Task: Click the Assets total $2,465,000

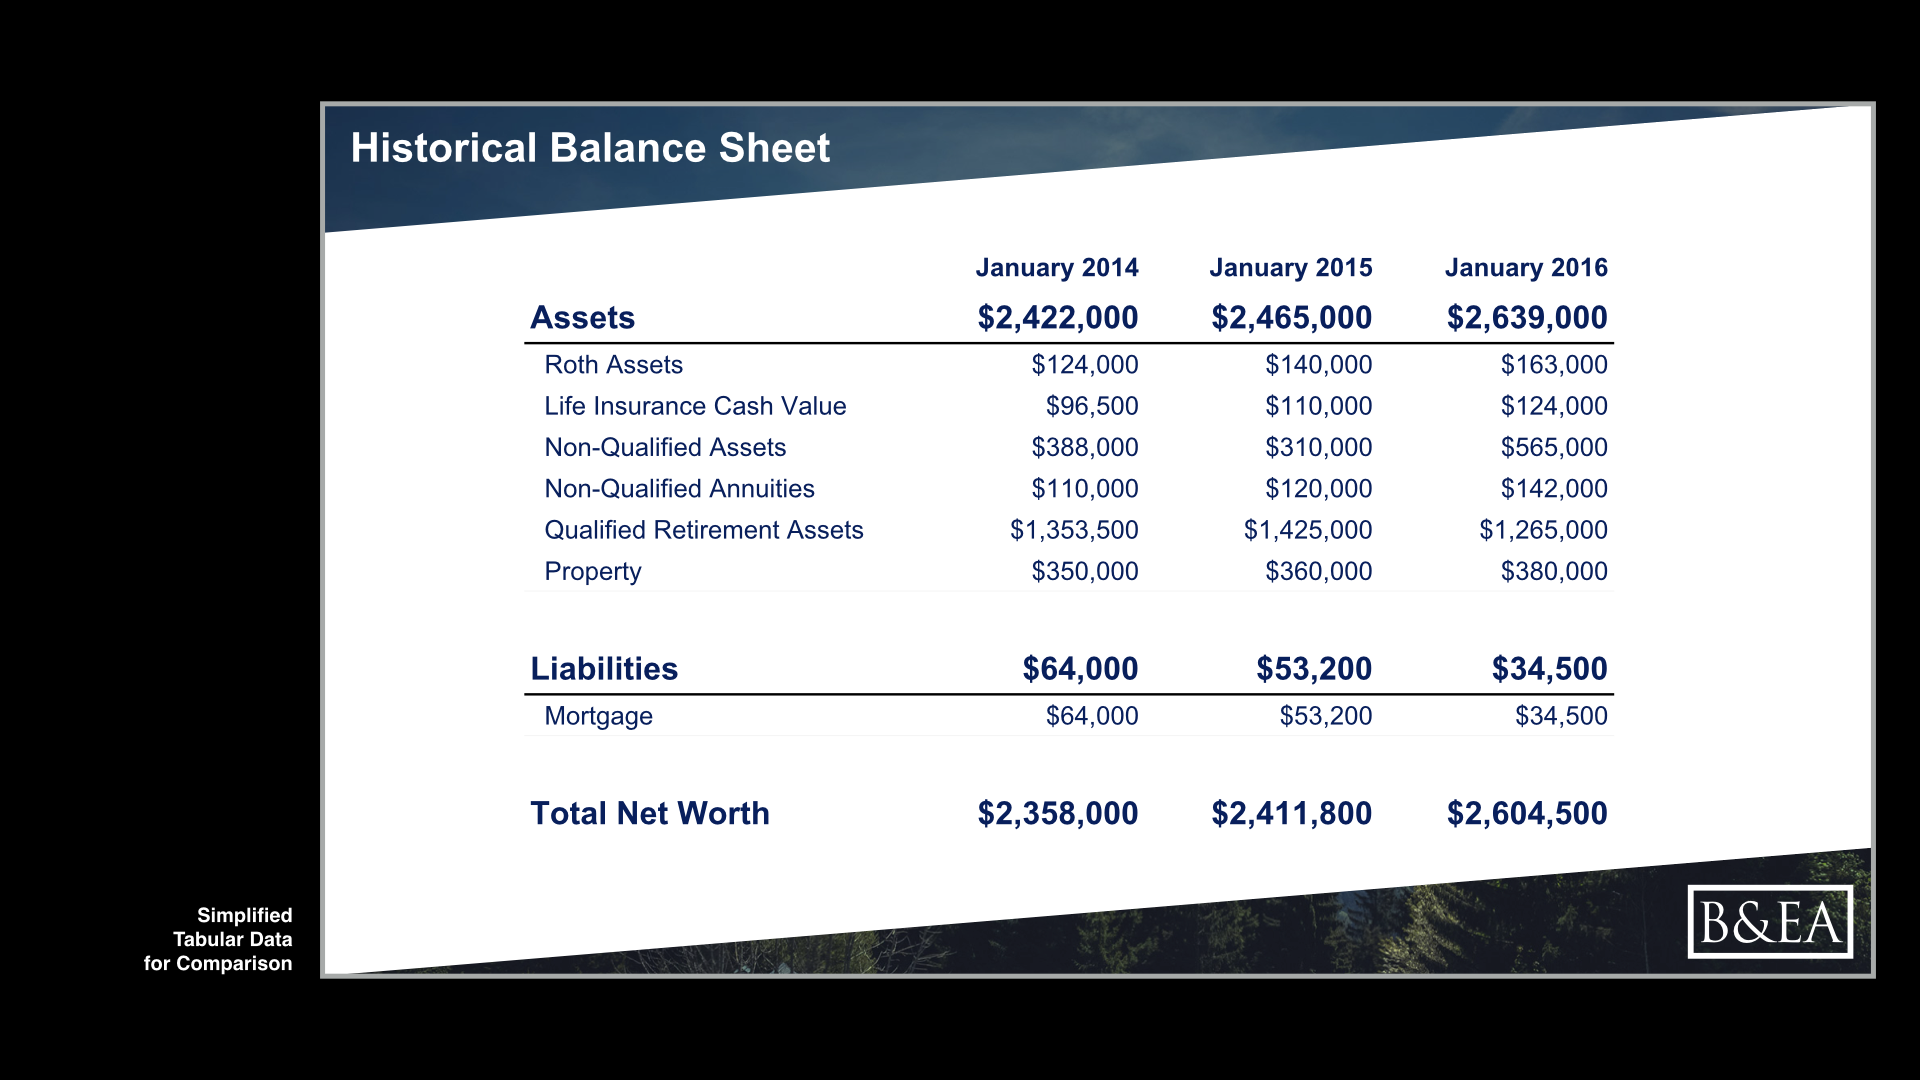Action: tap(1292, 317)
